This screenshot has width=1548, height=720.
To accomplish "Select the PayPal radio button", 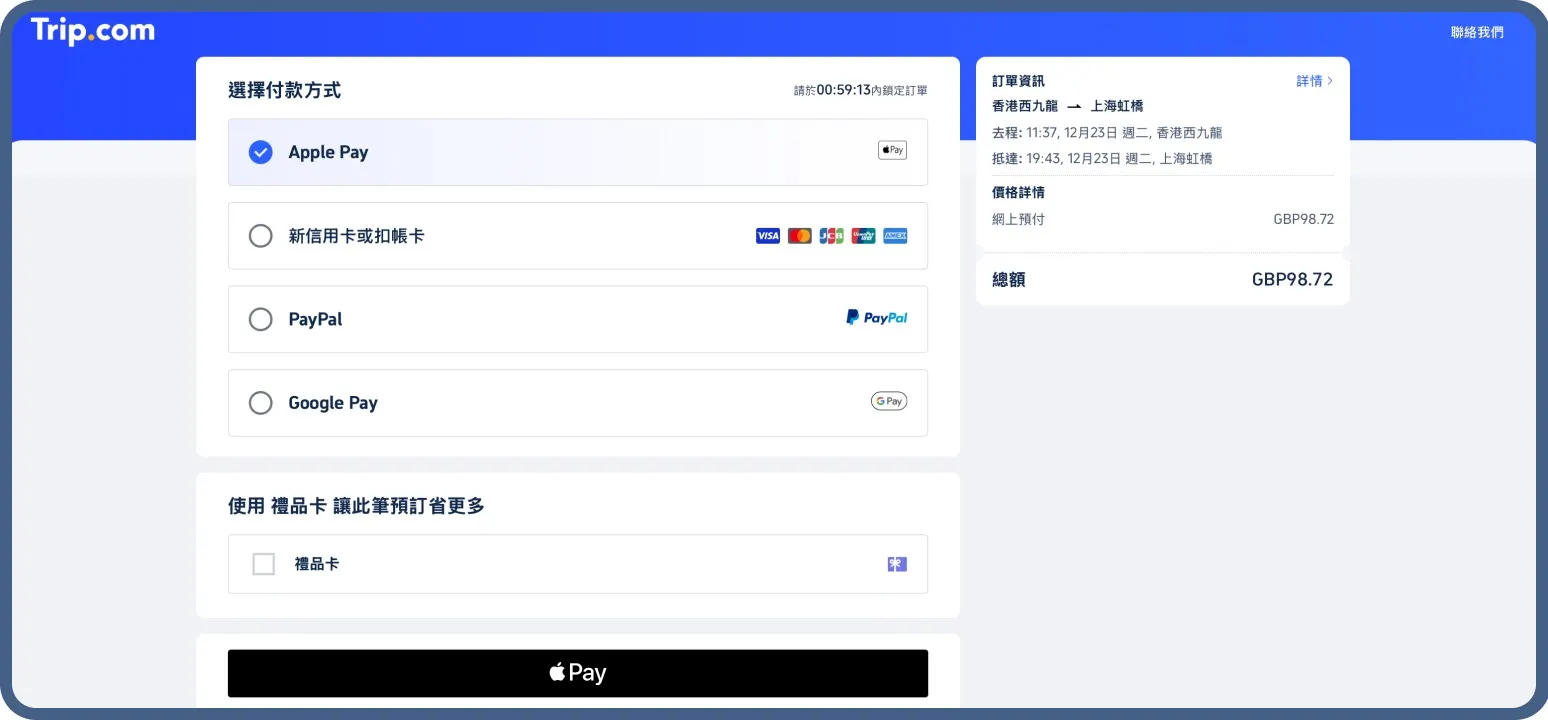I will pos(261,319).
